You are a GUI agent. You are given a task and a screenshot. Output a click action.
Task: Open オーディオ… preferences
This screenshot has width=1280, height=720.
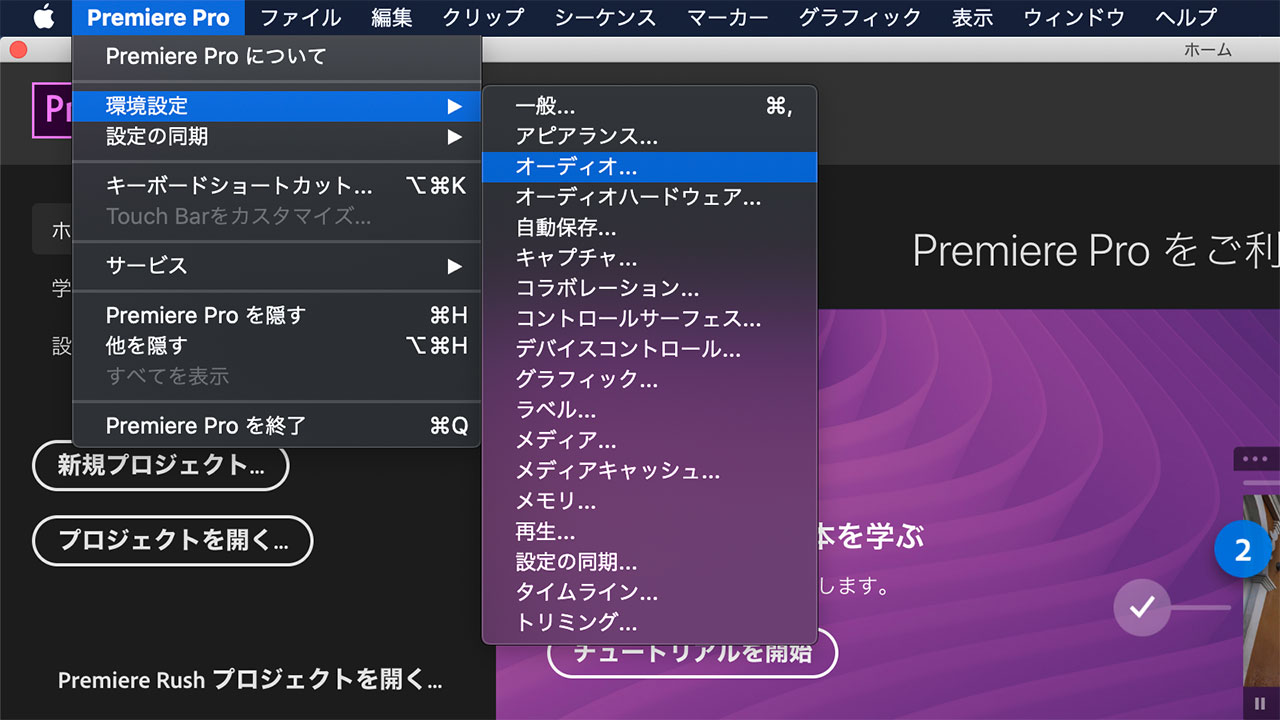(x=649, y=167)
